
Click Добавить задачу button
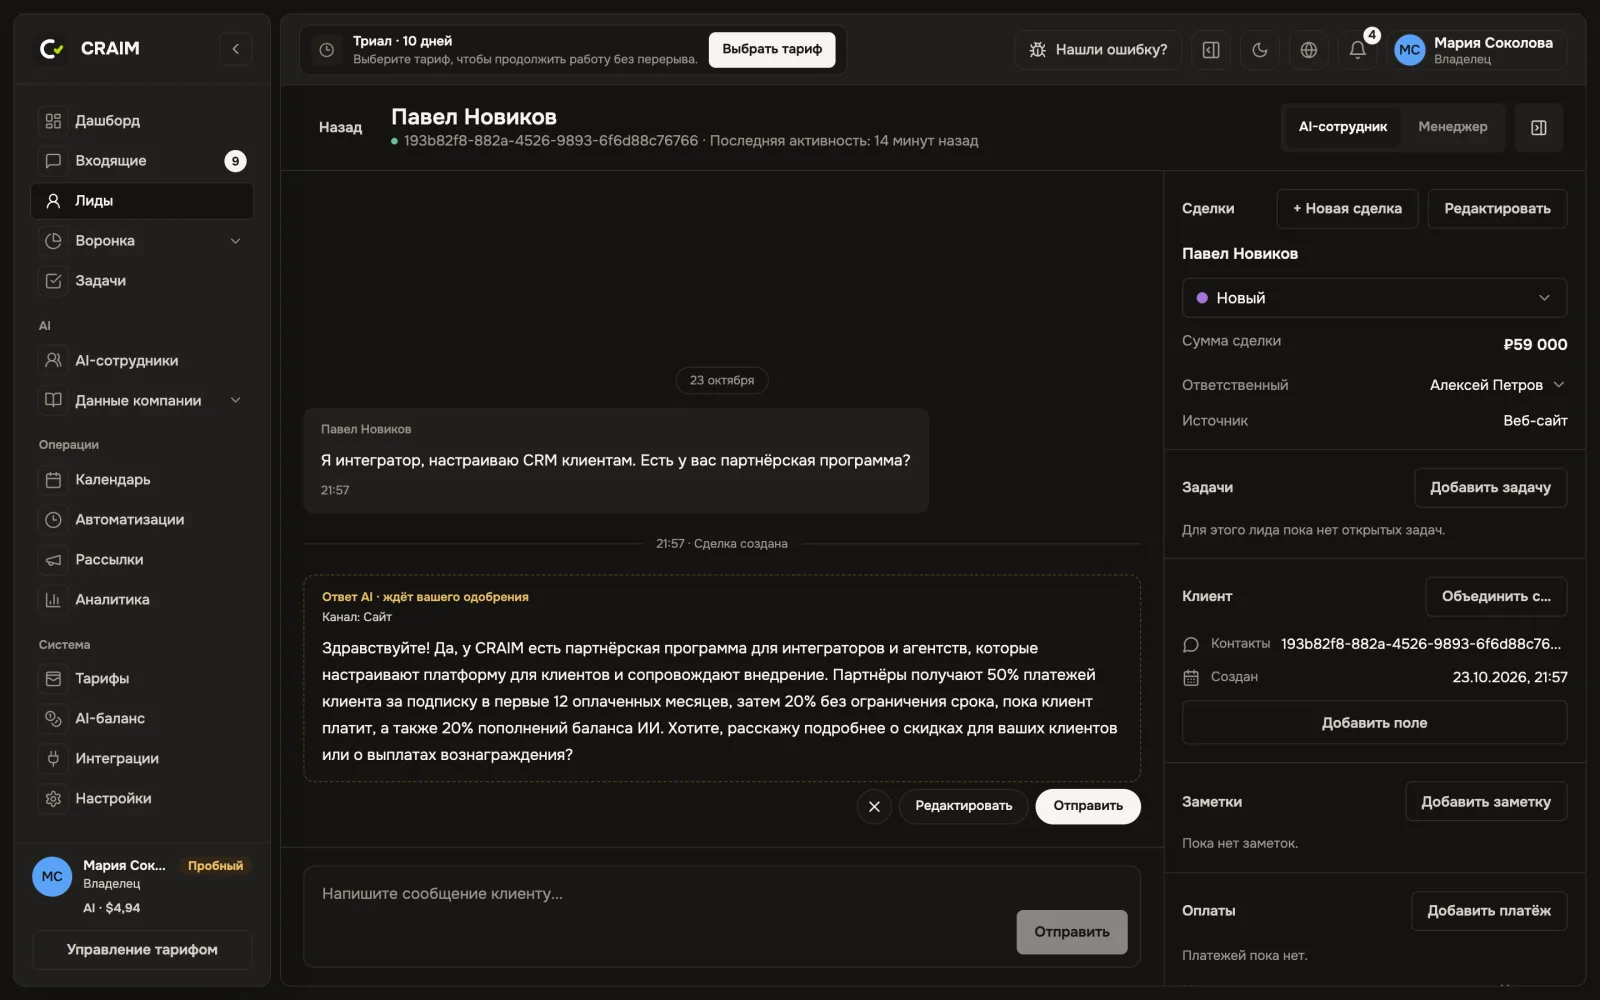coord(1490,488)
